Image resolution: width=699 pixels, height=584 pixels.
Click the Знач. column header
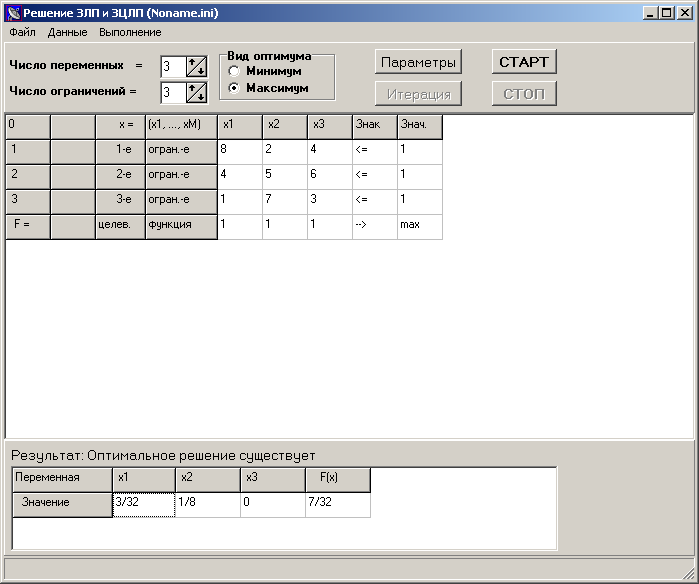pyautogui.click(x=420, y=127)
